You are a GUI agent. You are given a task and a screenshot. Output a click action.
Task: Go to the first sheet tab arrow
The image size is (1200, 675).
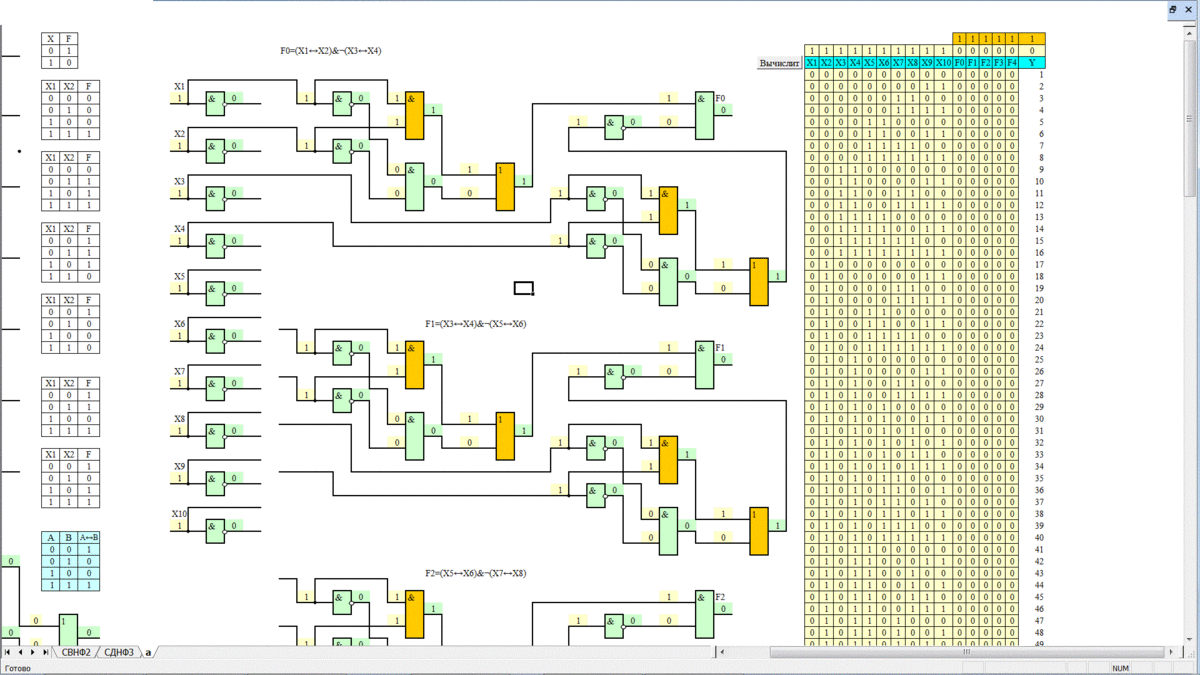pos(7,652)
